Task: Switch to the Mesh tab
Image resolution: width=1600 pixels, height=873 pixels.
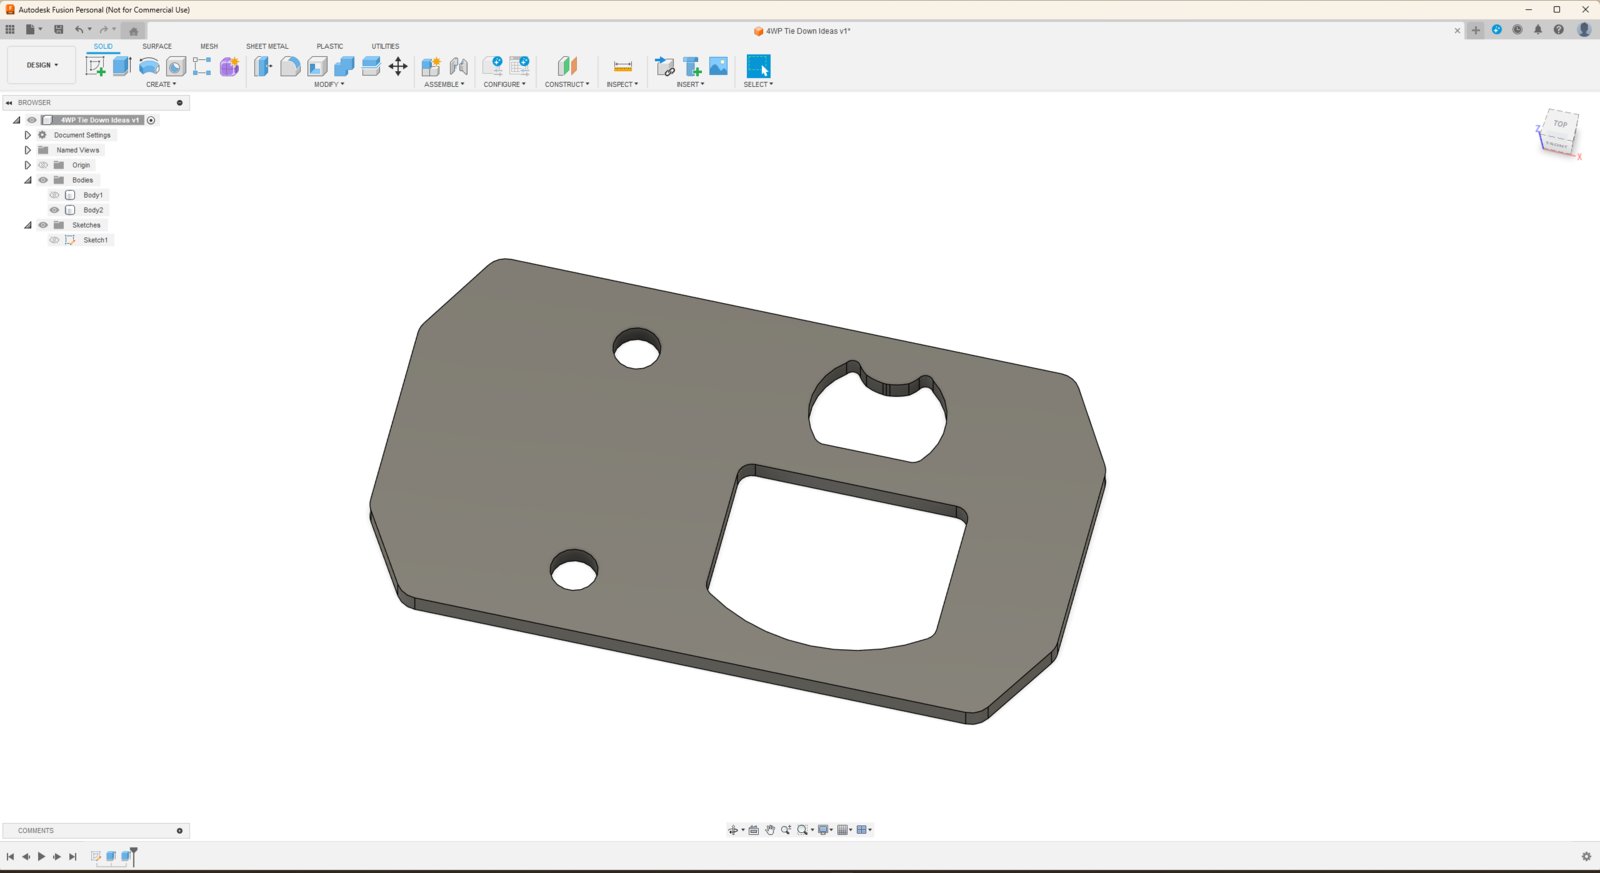Action: [x=209, y=46]
